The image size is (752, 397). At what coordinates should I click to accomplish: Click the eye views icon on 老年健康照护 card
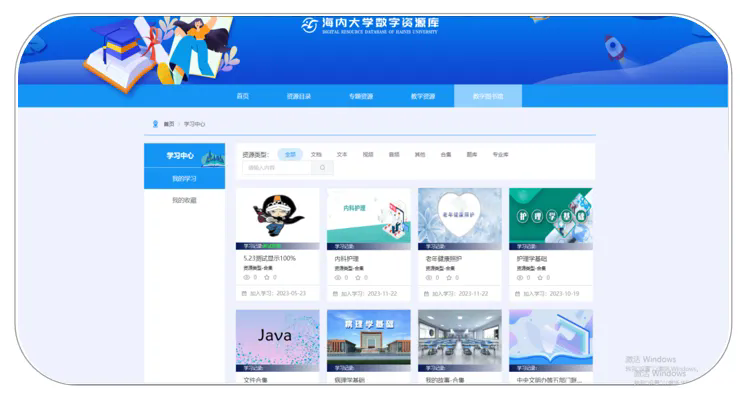428,278
